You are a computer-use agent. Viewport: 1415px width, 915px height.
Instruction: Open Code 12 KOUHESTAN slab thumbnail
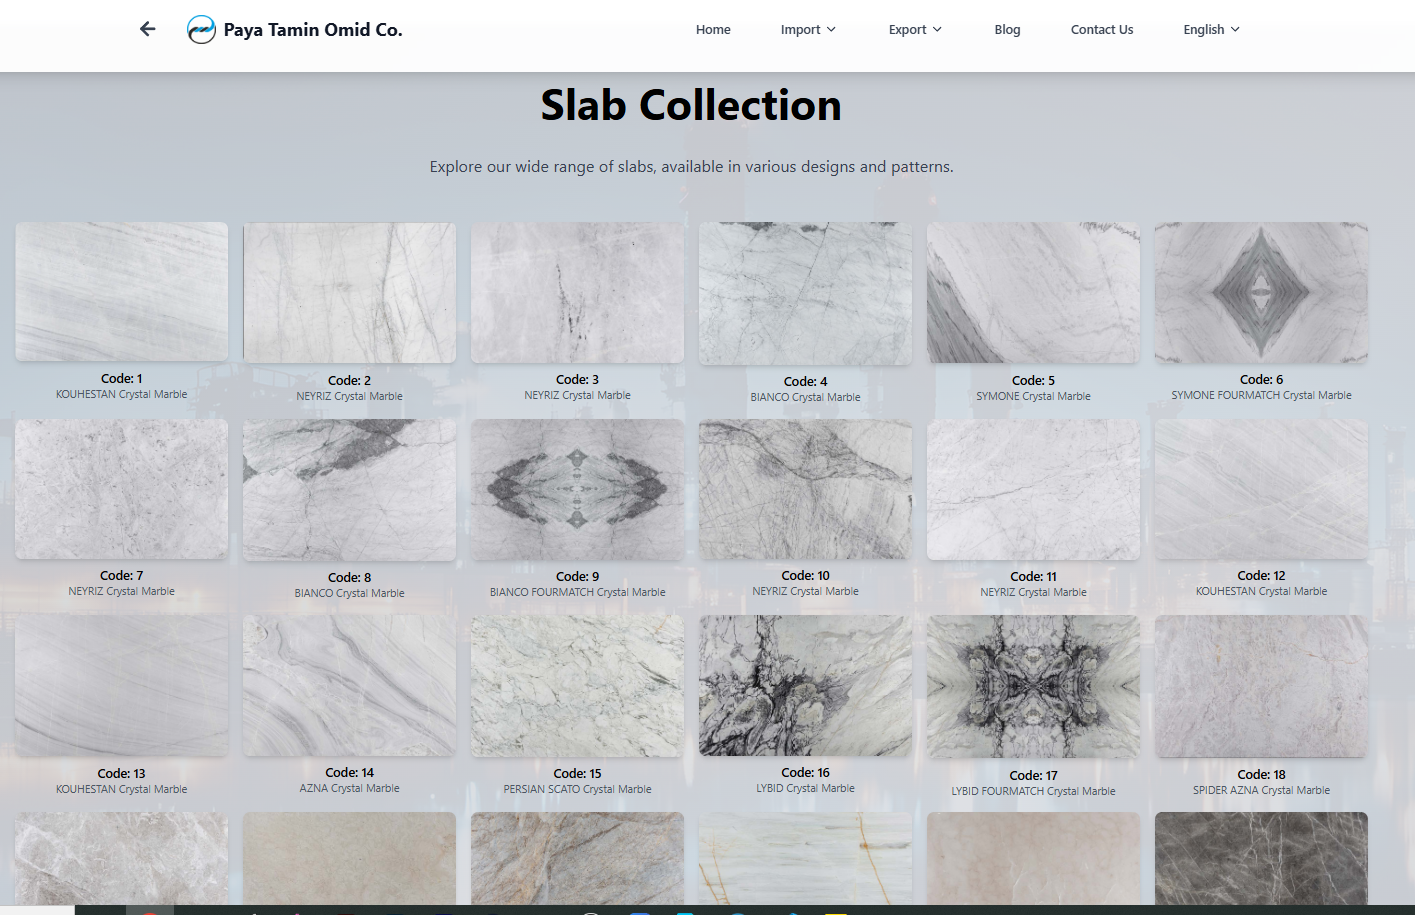coord(1262,489)
